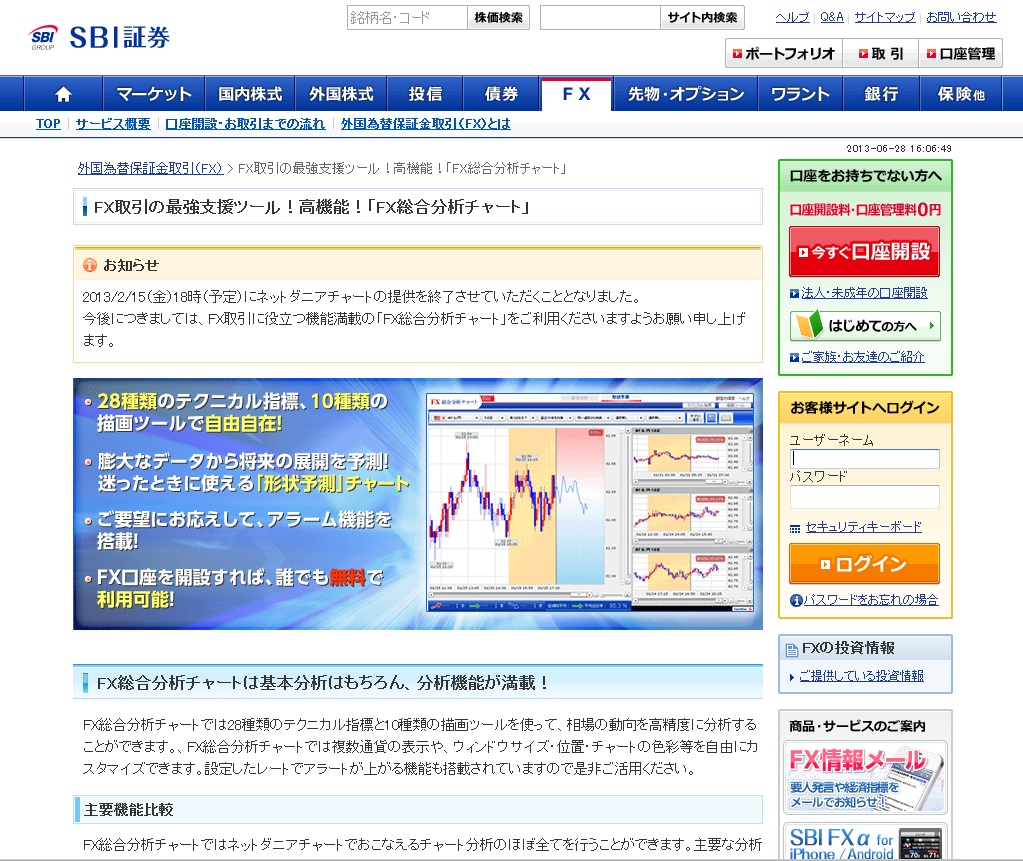Open the 保険他 tab
The image size is (1023, 861).
pyautogui.click(x=960, y=94)
